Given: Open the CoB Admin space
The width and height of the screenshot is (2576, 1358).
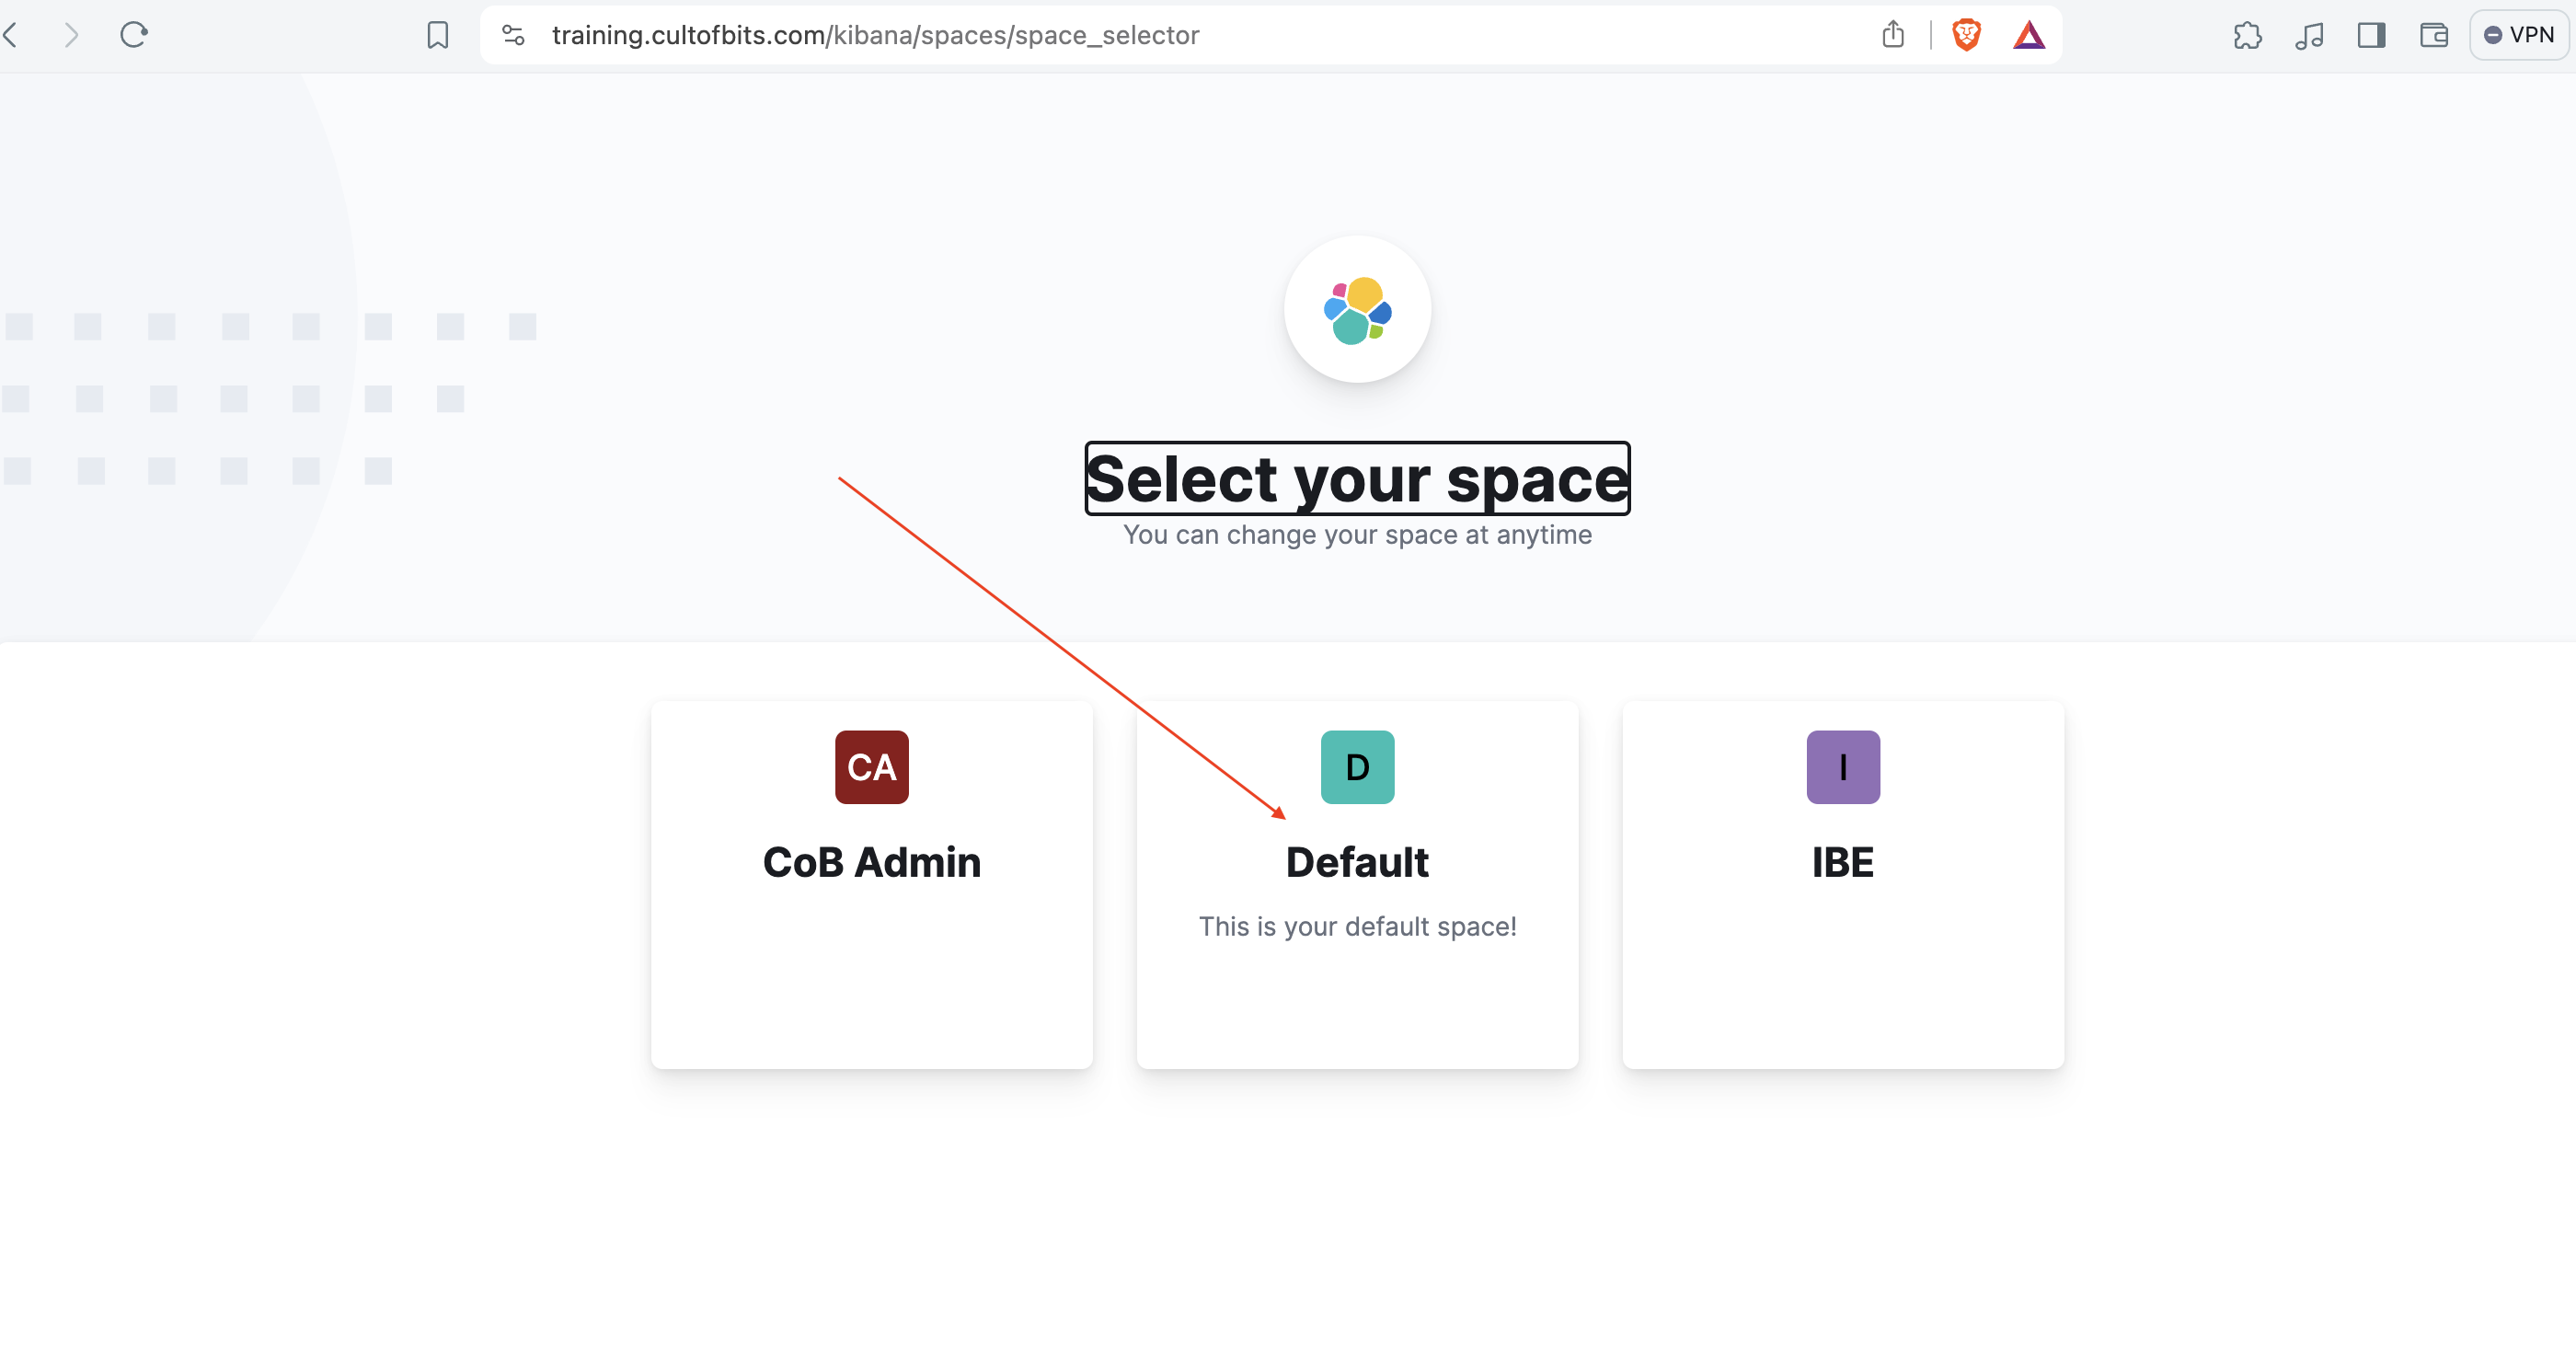Looking at the screenshot, I should 871,884.
